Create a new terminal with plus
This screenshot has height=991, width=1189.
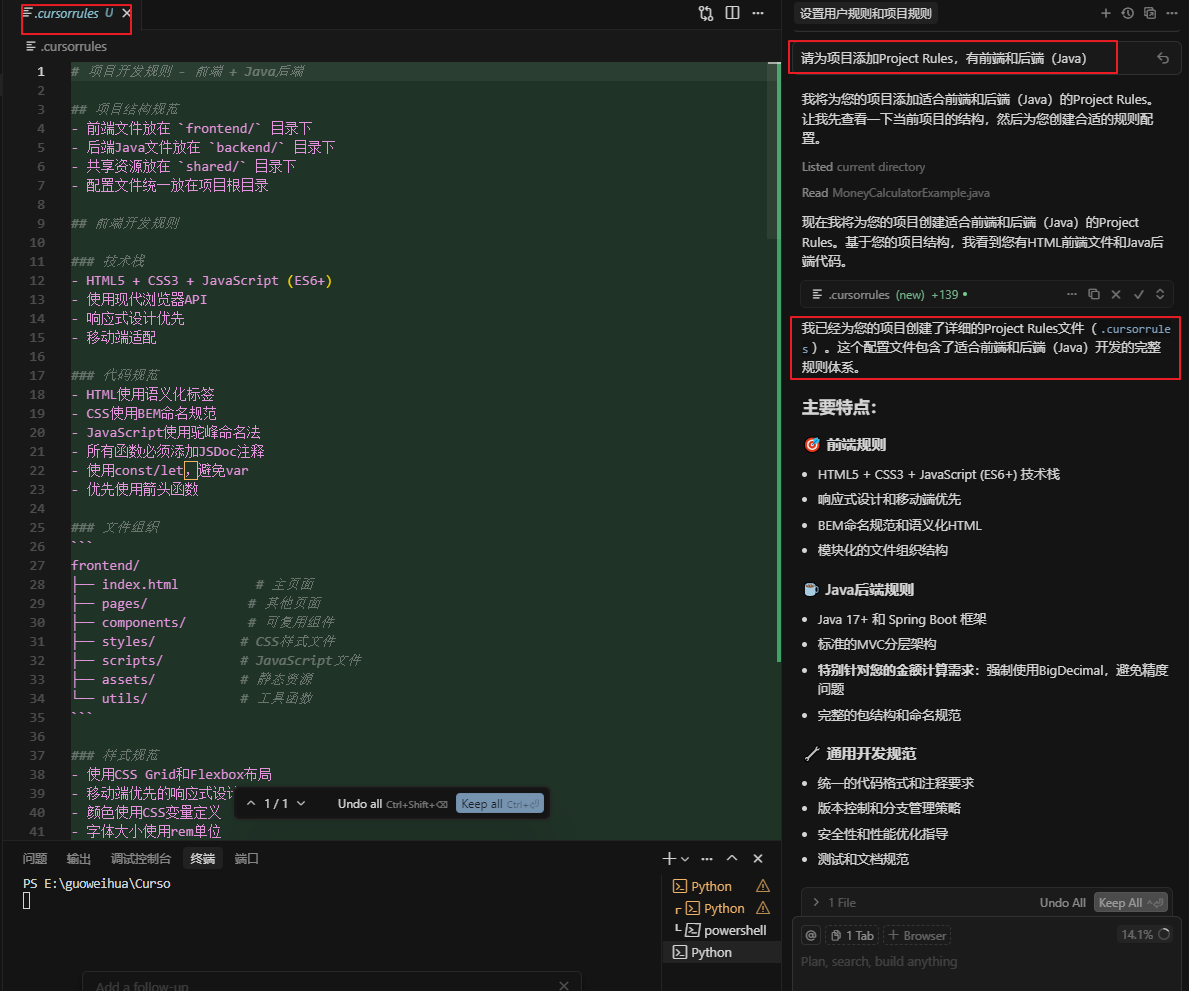[x=669, y=858]
